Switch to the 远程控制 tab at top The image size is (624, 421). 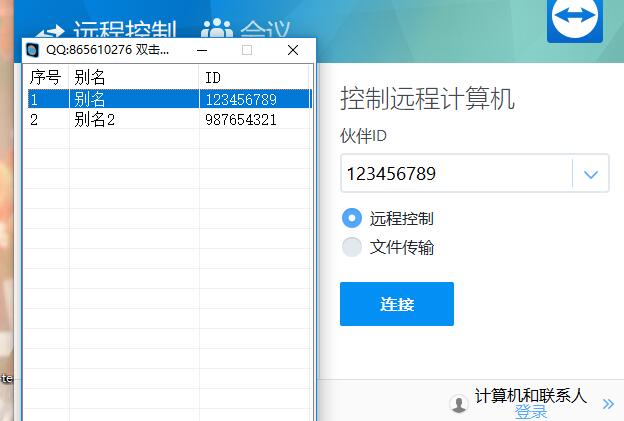(125, 30)
